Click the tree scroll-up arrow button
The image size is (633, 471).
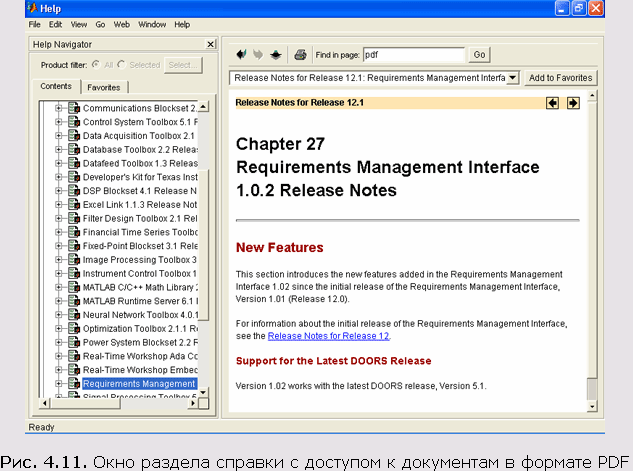[203, 107]
